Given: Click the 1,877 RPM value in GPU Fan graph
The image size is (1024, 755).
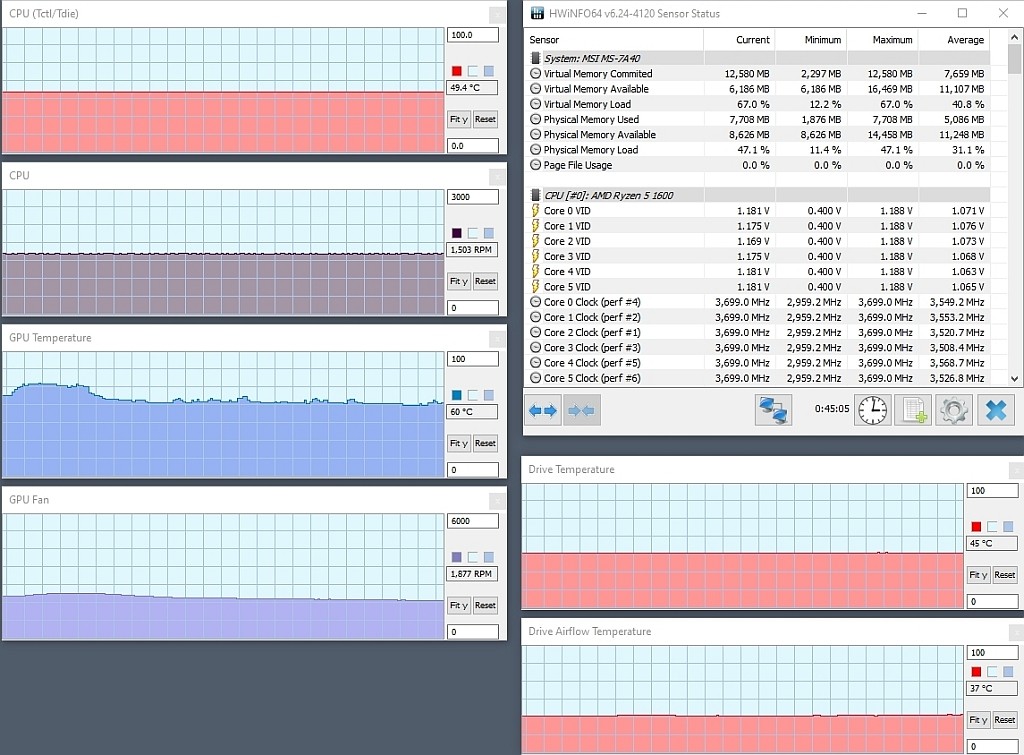Looking at the screenshot, I should (473, 573).
